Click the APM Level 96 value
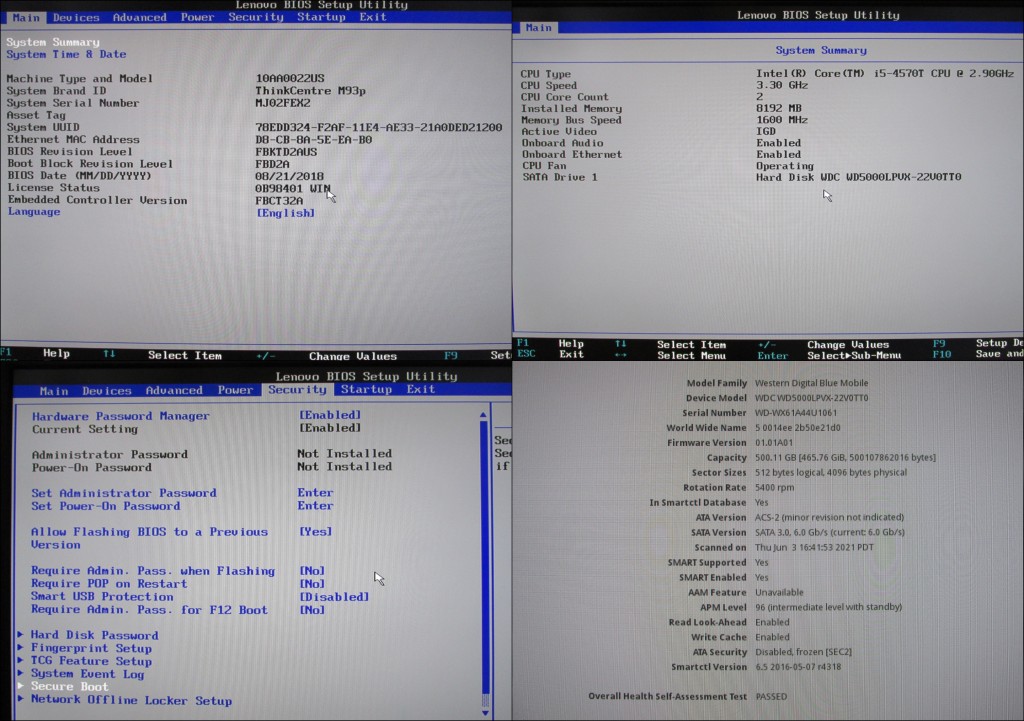Viewport: 1024px width, 721px height. point(828,607)
